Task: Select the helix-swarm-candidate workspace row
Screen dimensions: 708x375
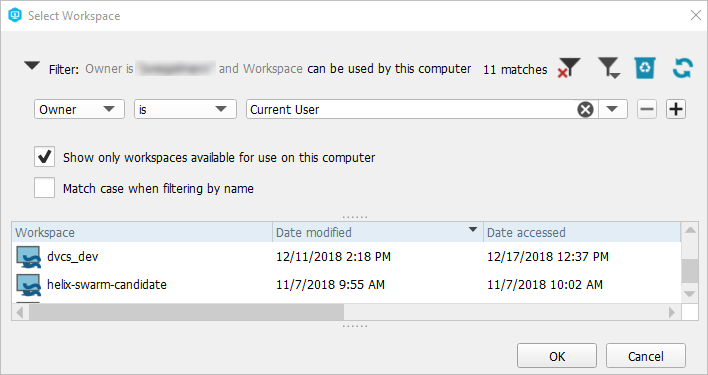Action: point(346,285)
